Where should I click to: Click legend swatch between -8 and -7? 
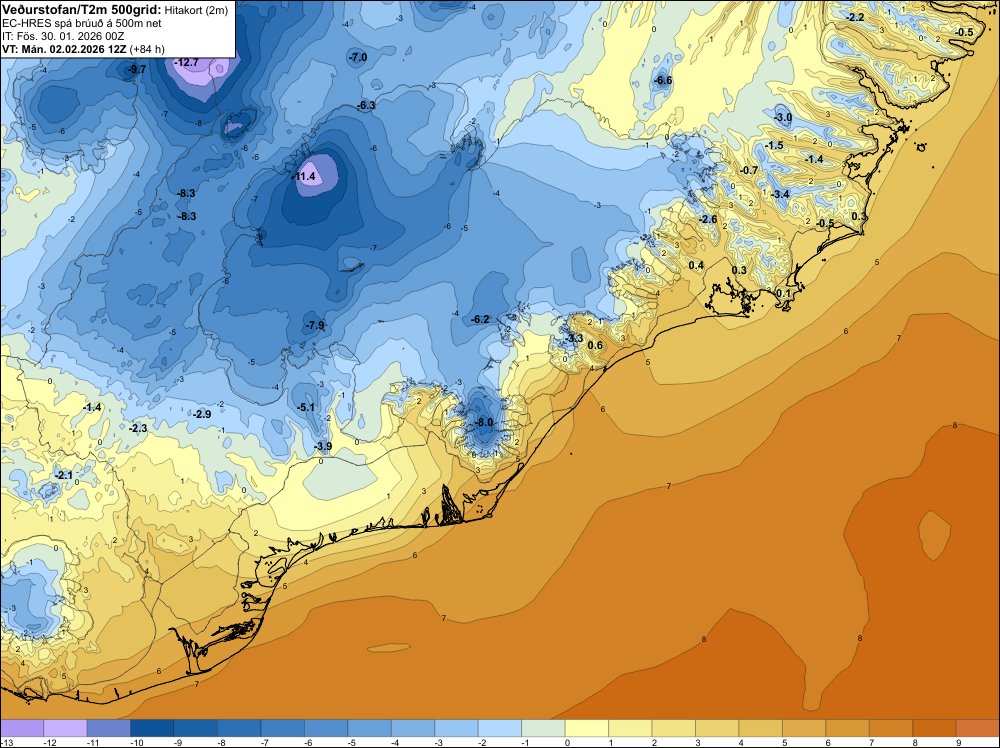tap(239, 729)
